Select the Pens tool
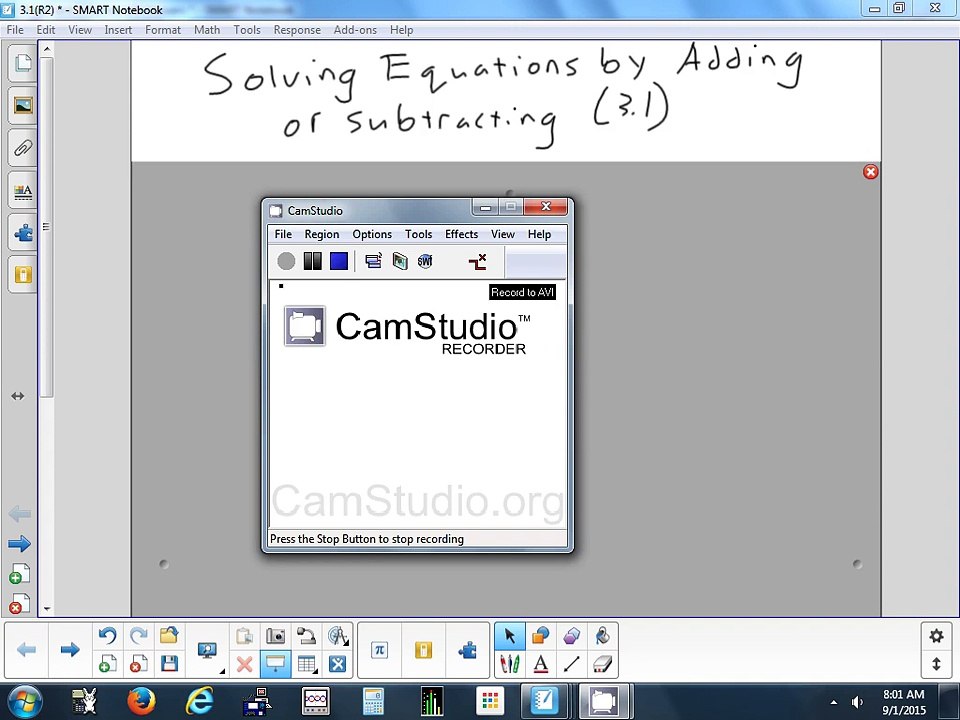The width and height of the screenshot is (960, 720). 509,664
